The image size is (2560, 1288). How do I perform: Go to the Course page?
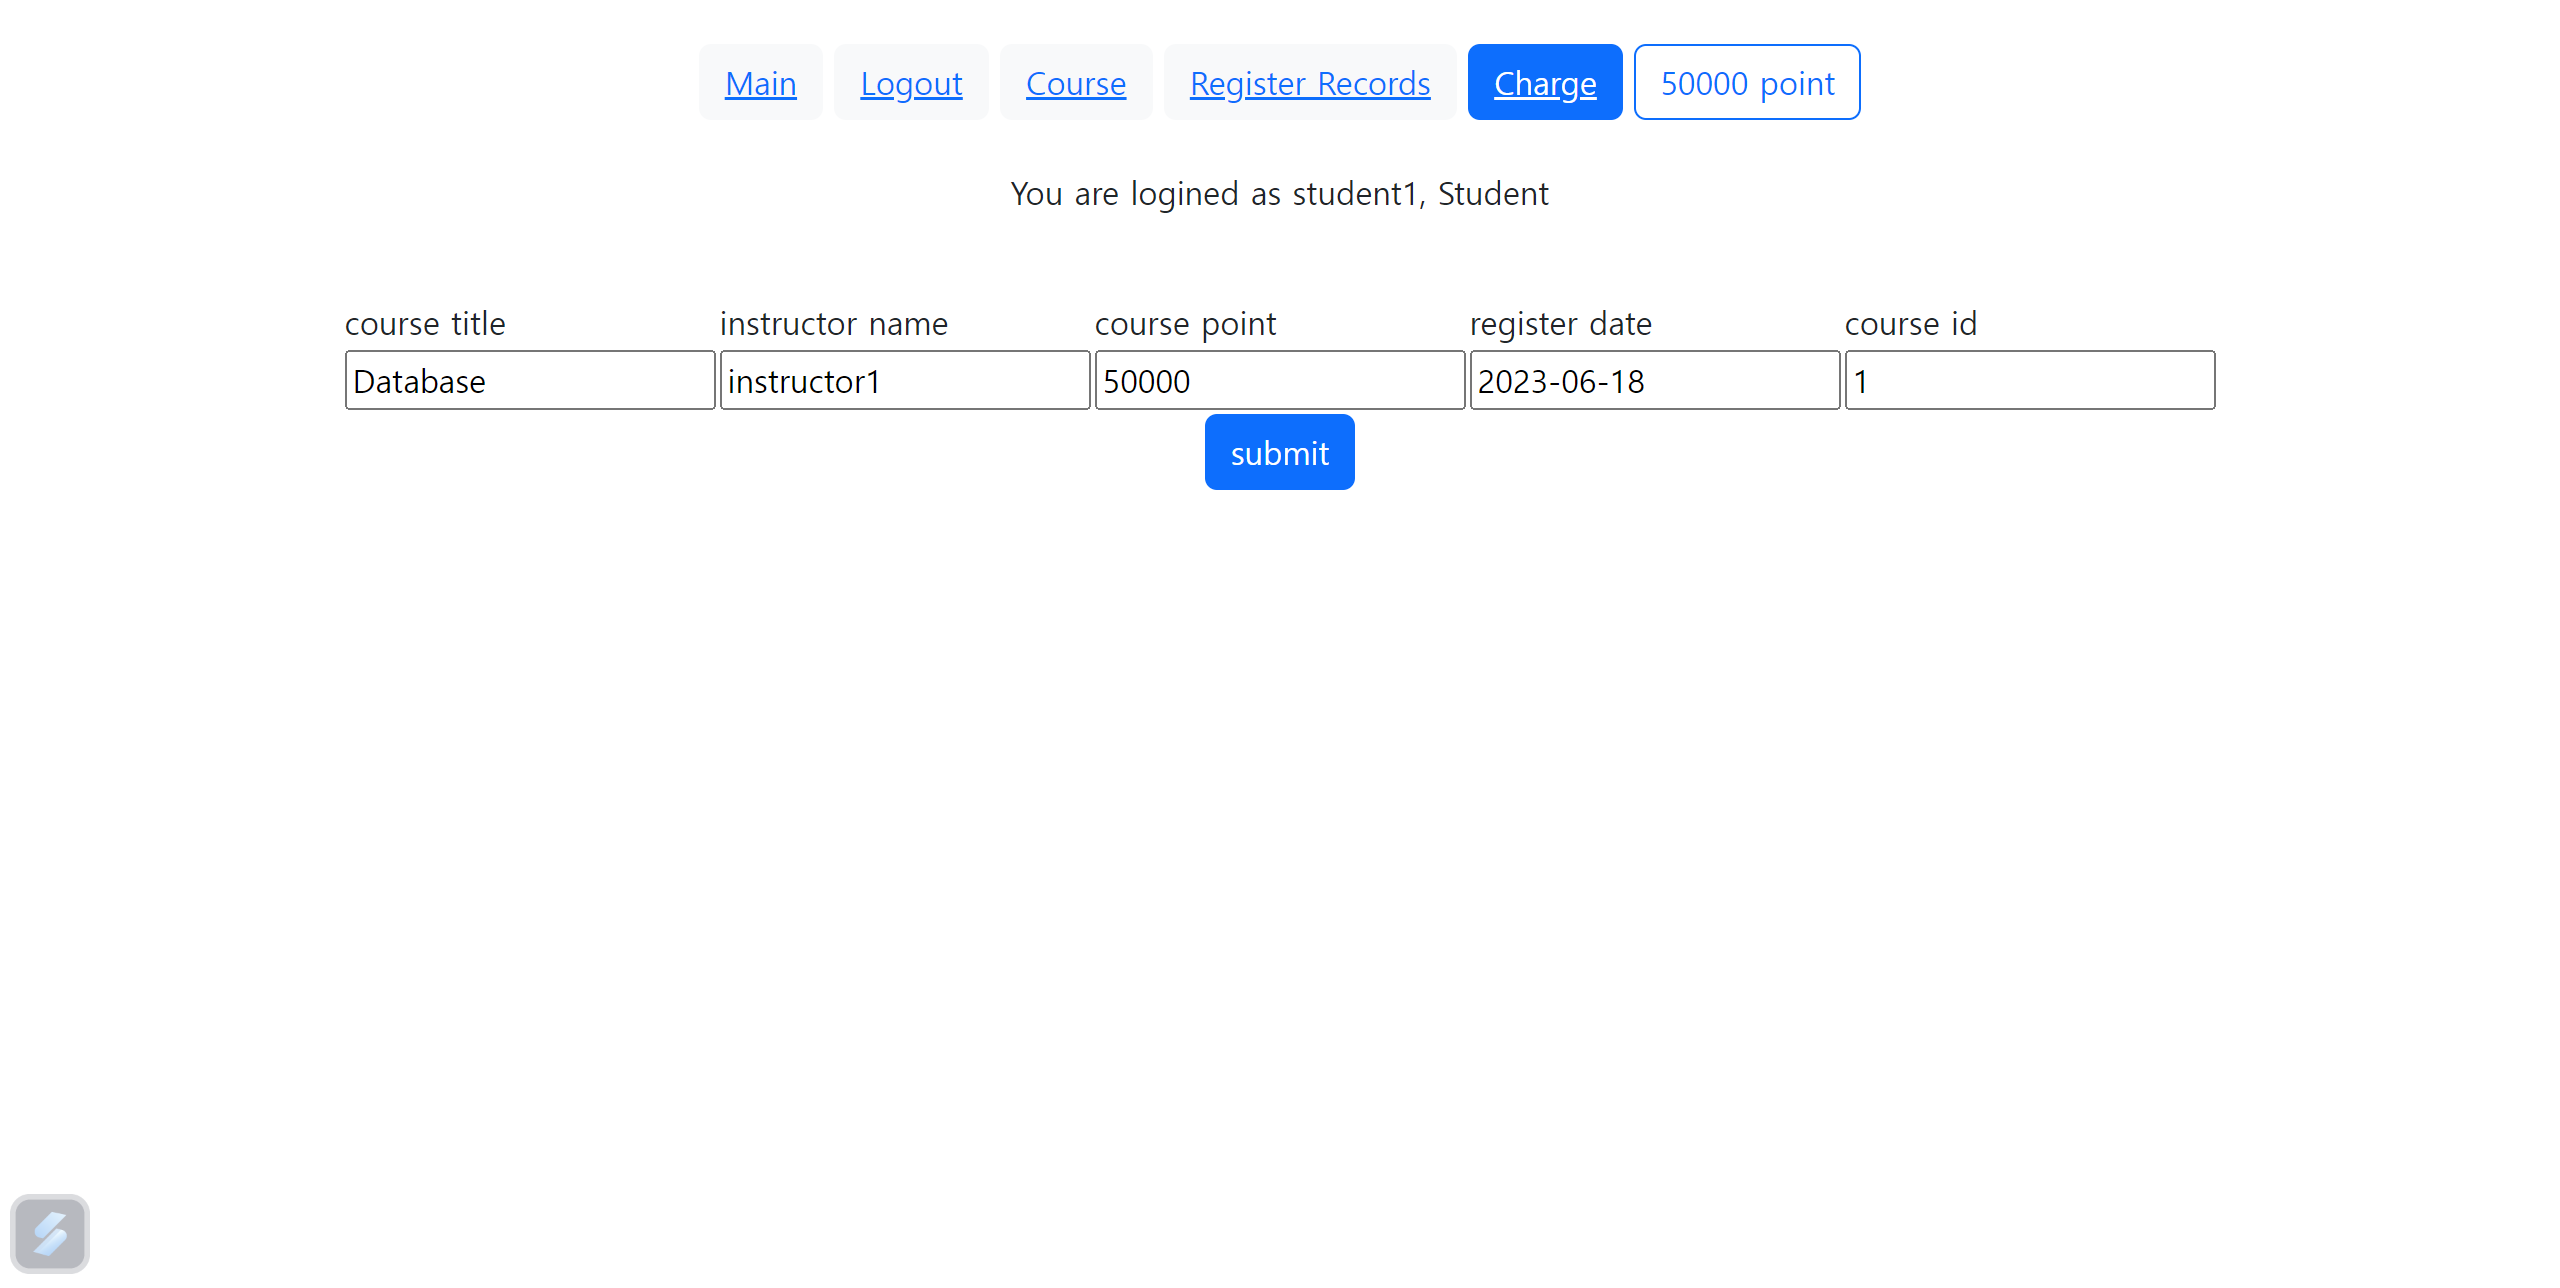tap(1075, 83)
